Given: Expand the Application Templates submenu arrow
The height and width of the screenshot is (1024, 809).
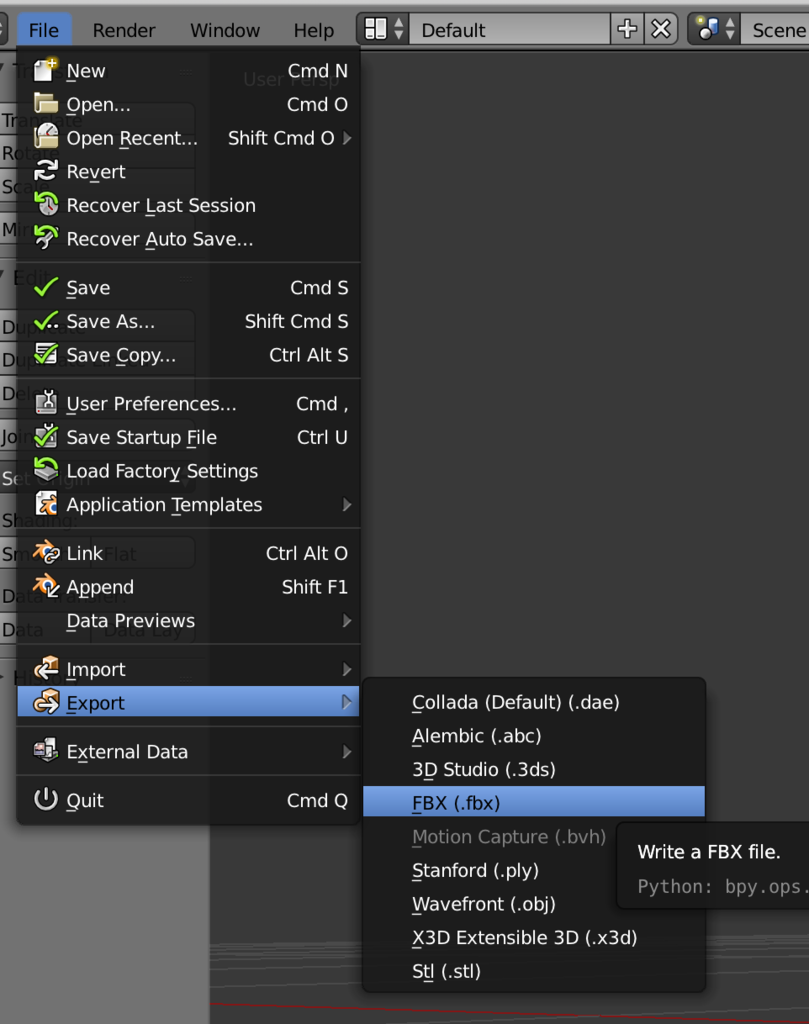Looking at the screenshot, I should click(x=347, y=505).
